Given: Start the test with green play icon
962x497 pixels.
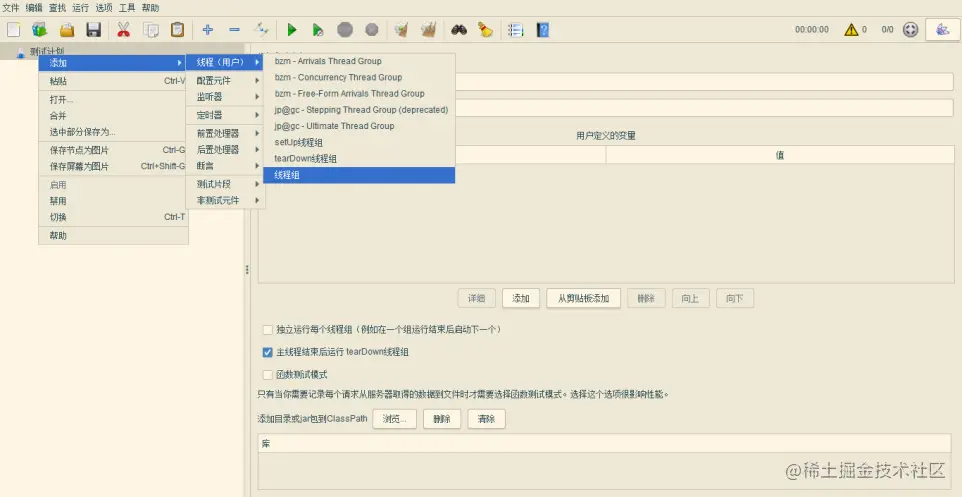Looking at the screenshot, I should pos(291,29).
